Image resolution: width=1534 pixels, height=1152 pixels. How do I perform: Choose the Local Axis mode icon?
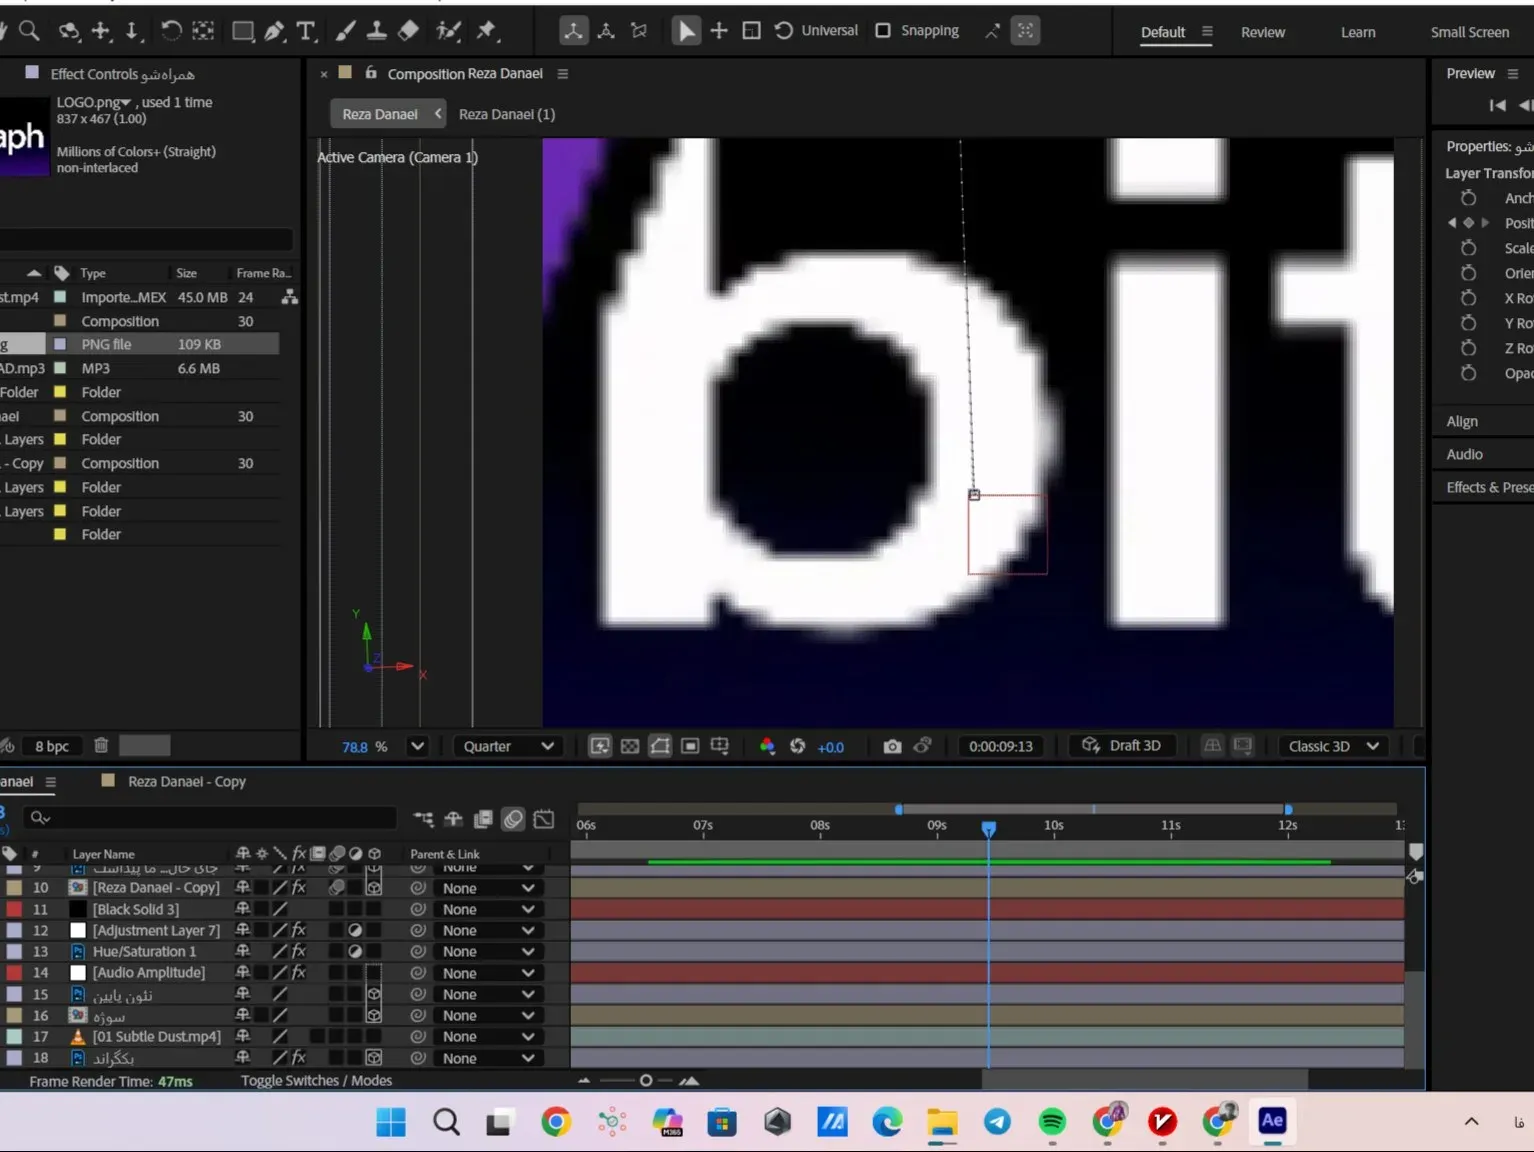pos(573,31)
